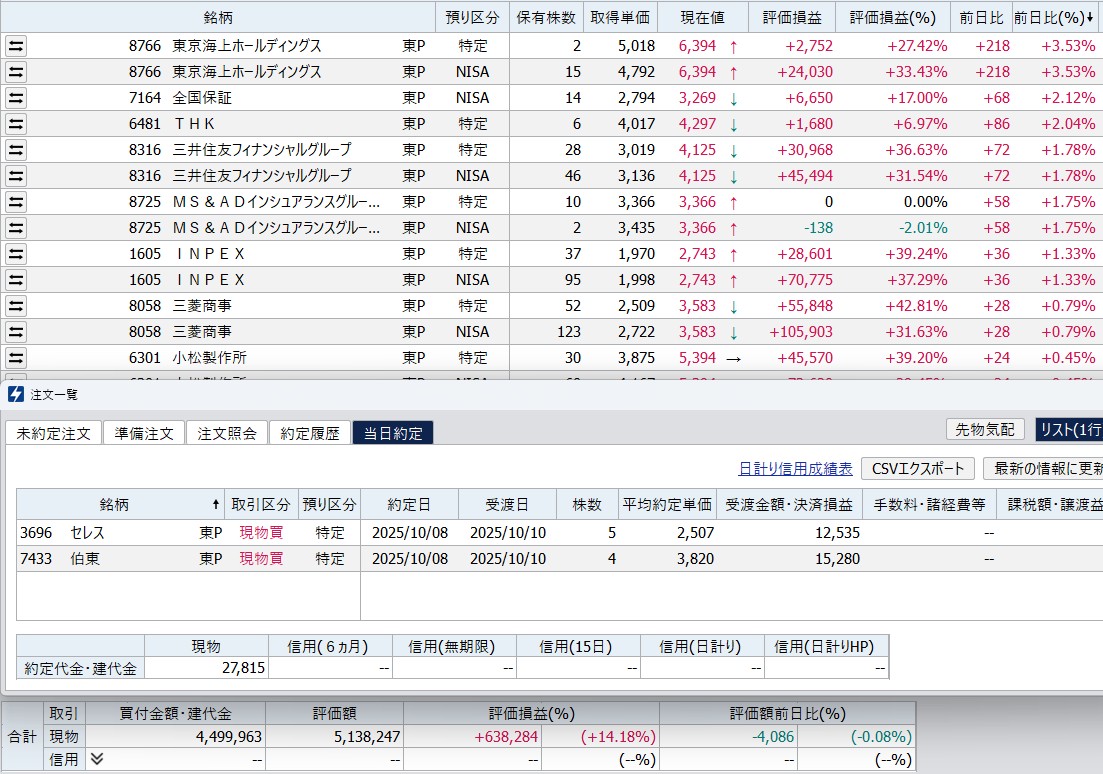Click total 評価損益 +638,284
The image size is (1103, 774).
506,737
